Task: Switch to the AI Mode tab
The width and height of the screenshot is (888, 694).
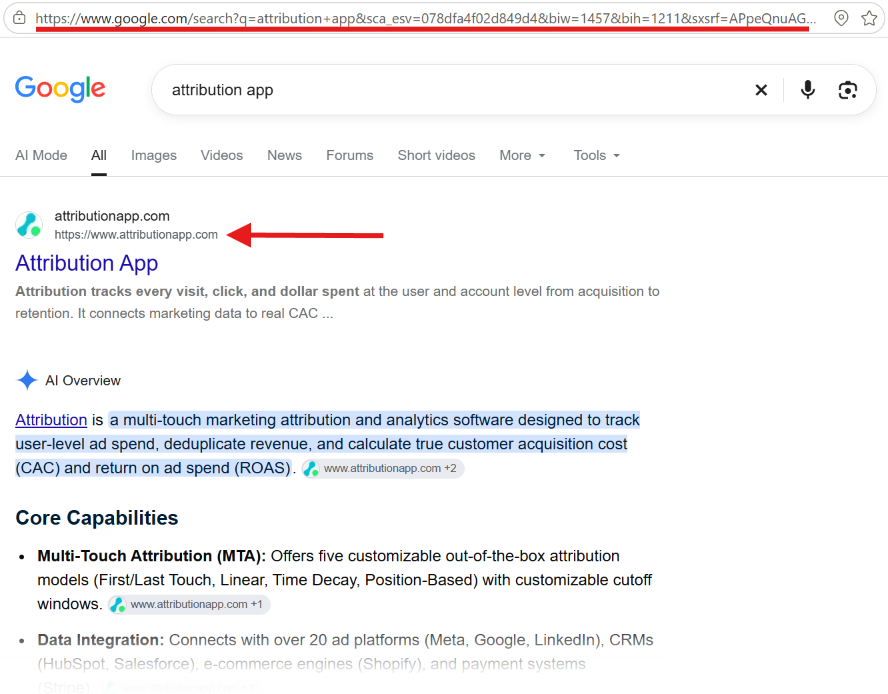Action: [41, 155]
